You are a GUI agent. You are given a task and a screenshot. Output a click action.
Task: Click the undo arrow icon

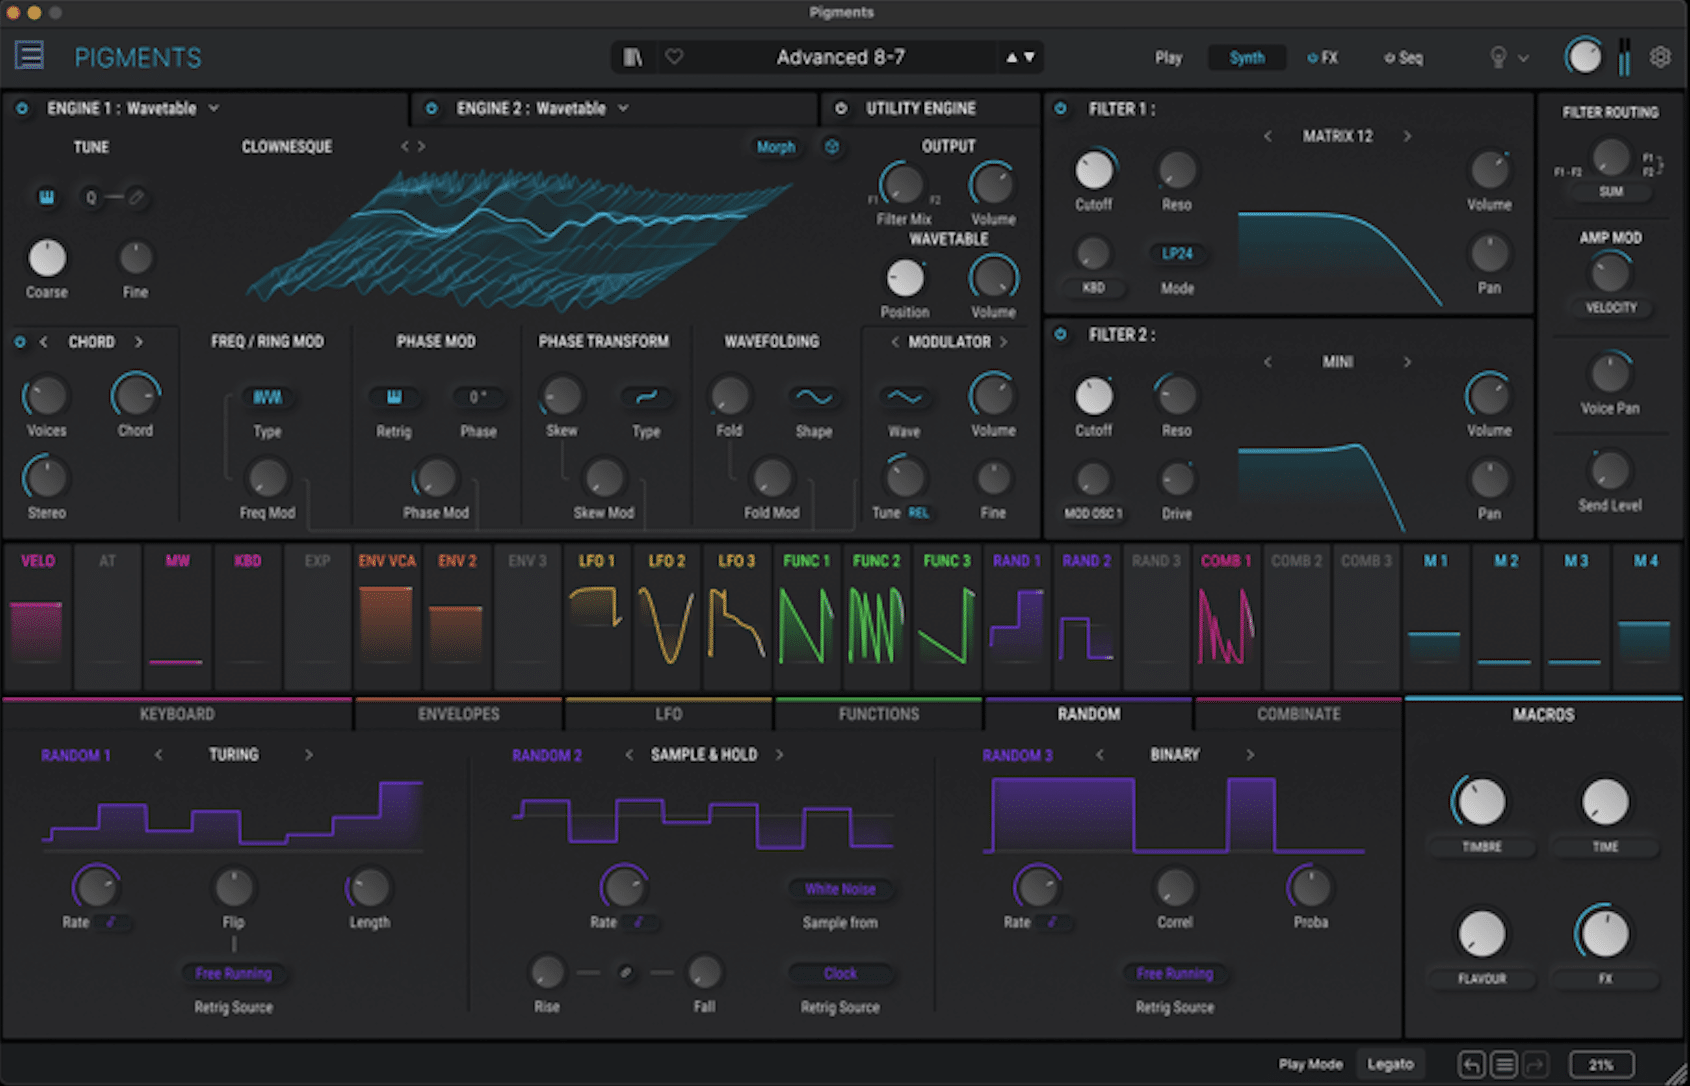(x=1472, y=1064)
